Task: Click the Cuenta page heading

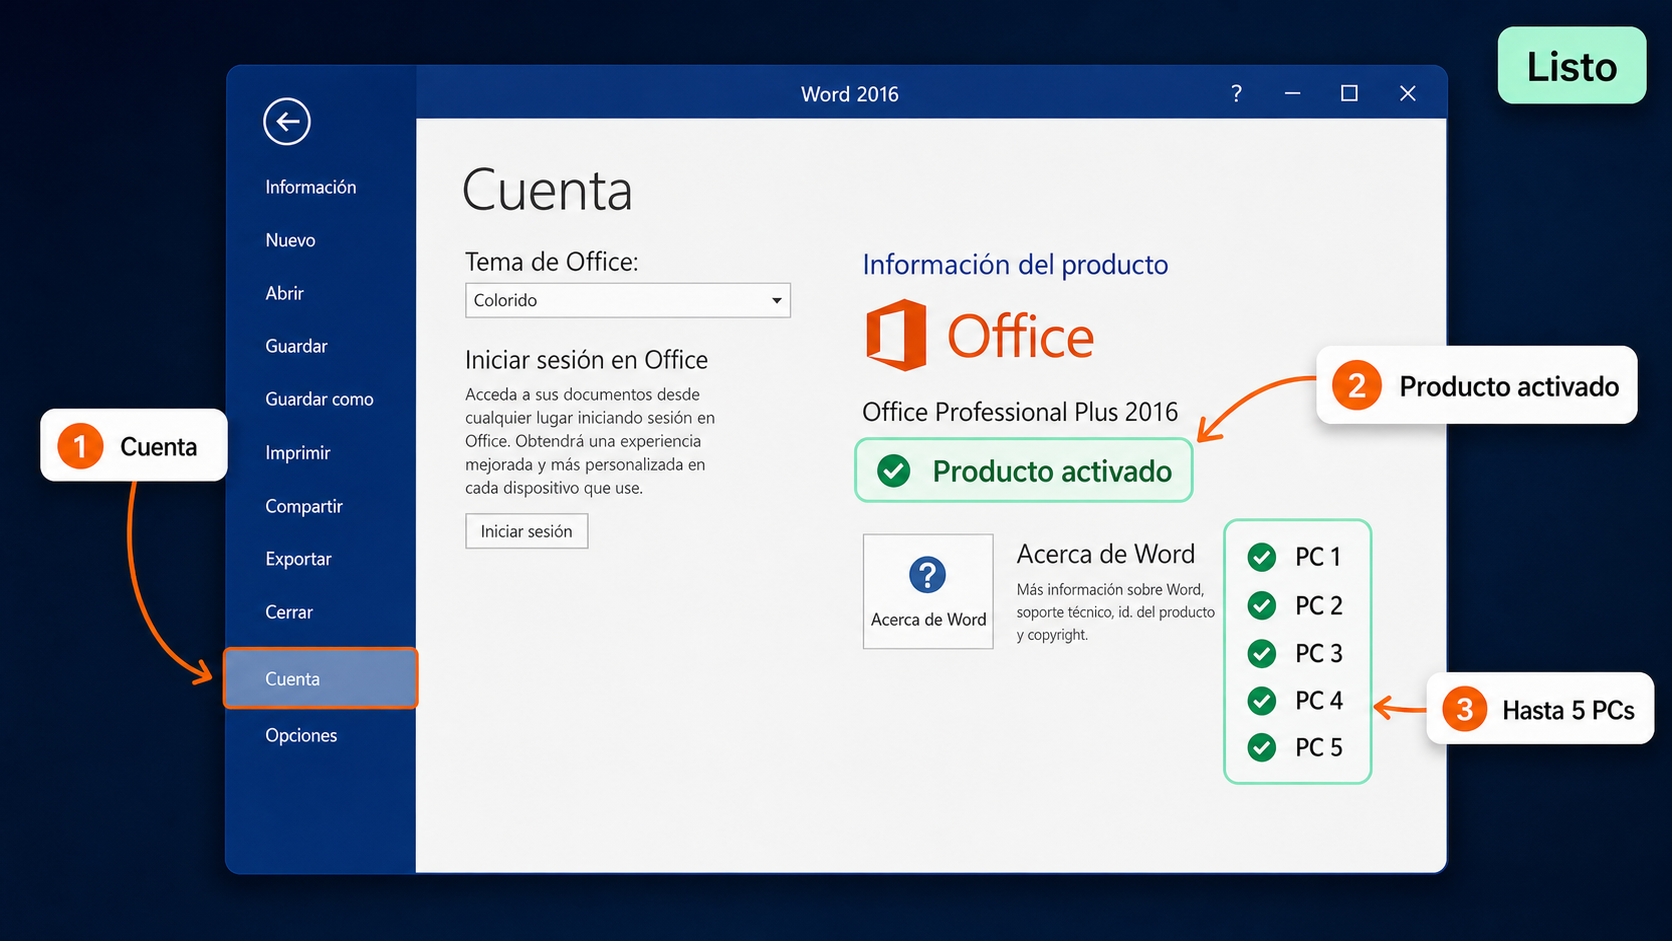Action: (x=547, y=190)
